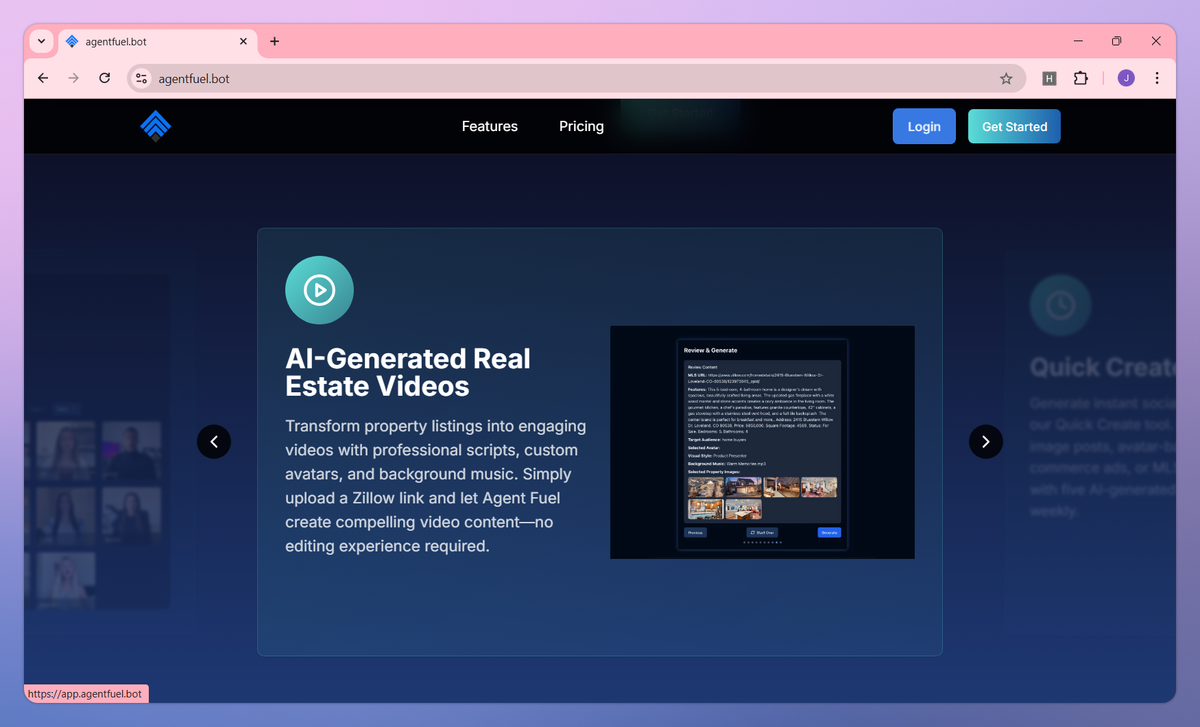Go back in browser history
The width and height of the screenshot is (1200, 727).
43,78
